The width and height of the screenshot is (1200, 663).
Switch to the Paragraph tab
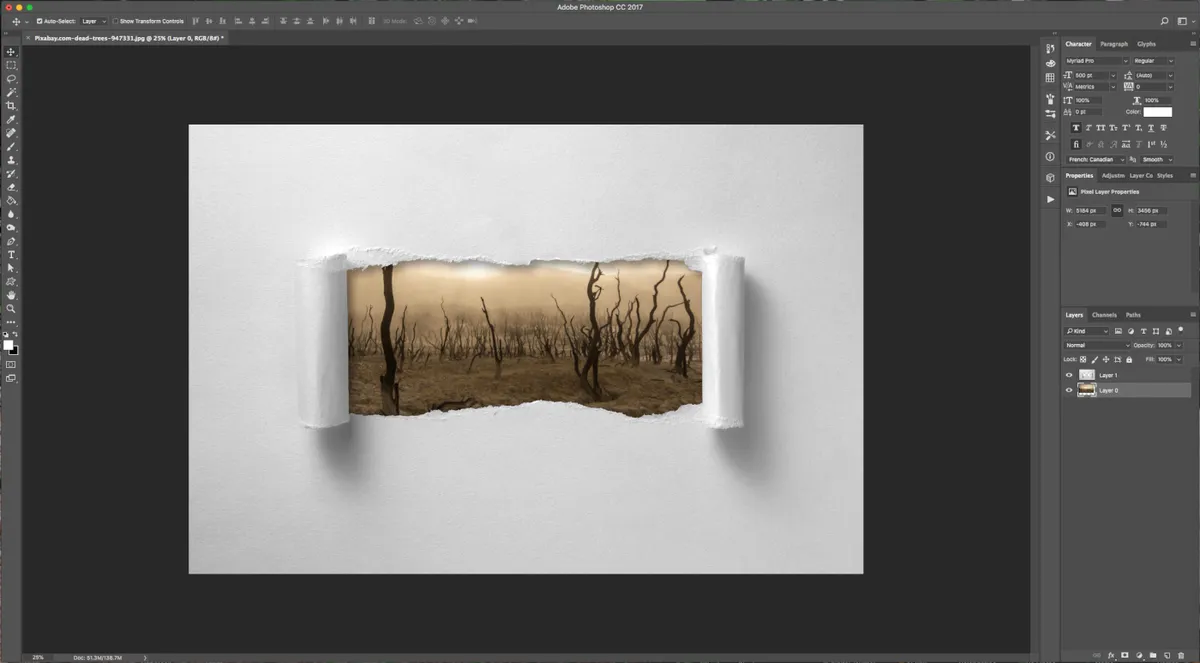(x=1114, y=44)
